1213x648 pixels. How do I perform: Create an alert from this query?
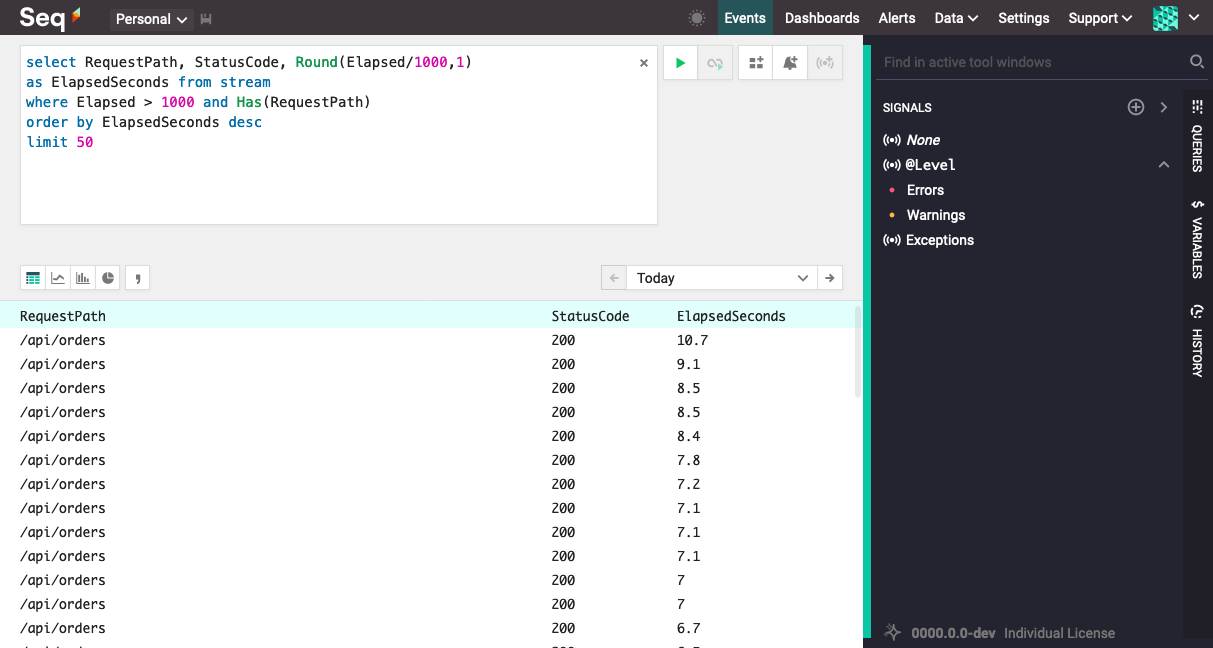coord(790,63)
